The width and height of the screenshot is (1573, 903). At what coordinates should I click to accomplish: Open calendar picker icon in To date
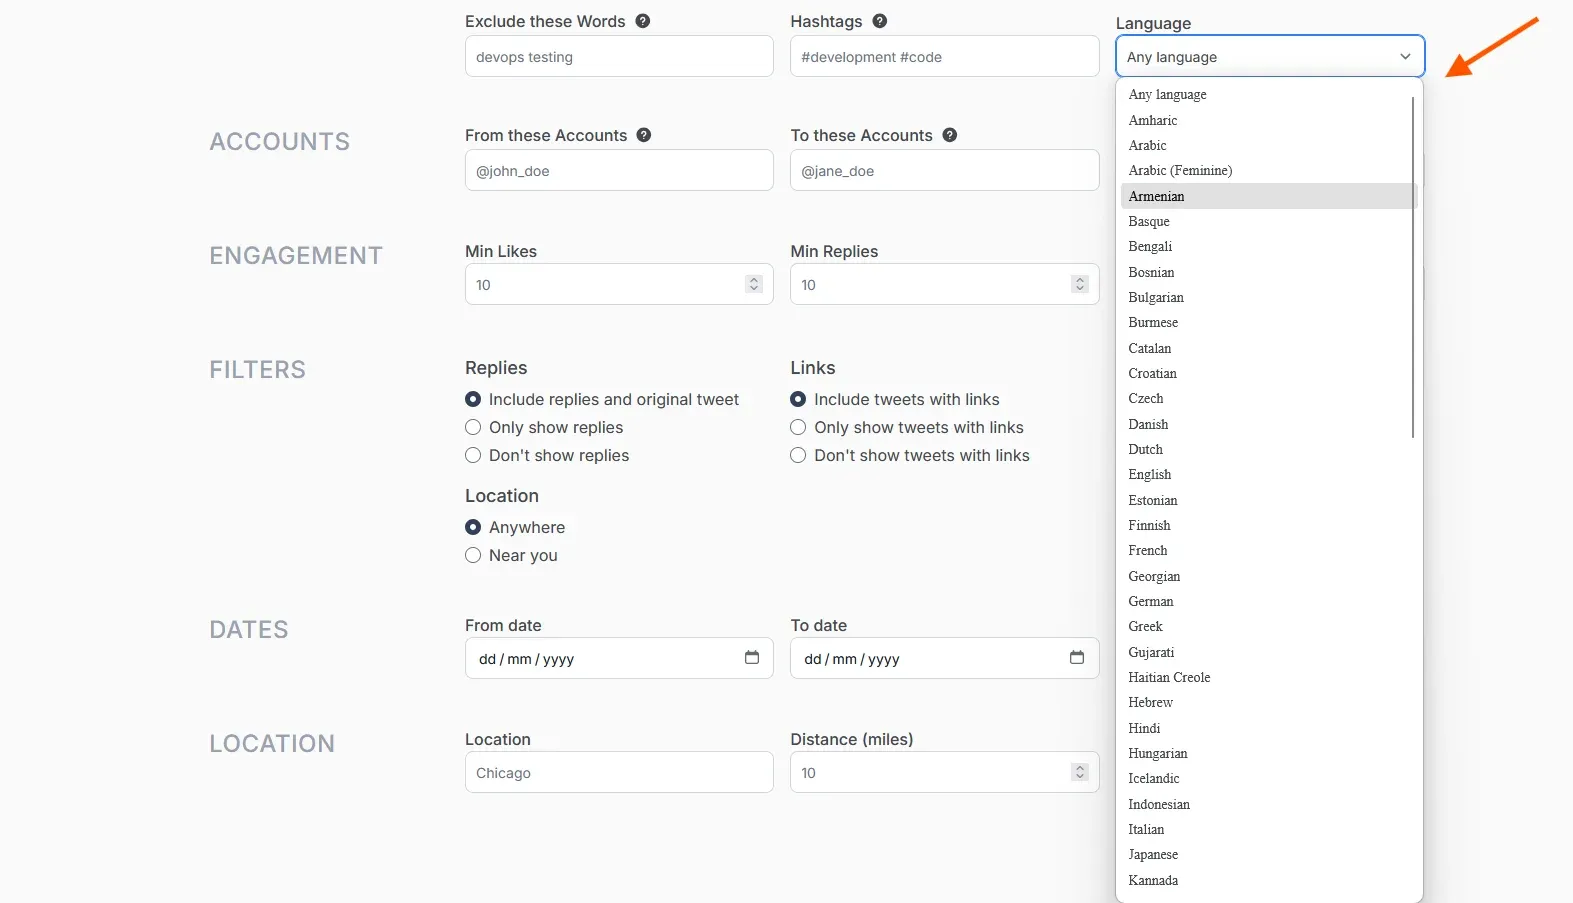coord(1077,658)
